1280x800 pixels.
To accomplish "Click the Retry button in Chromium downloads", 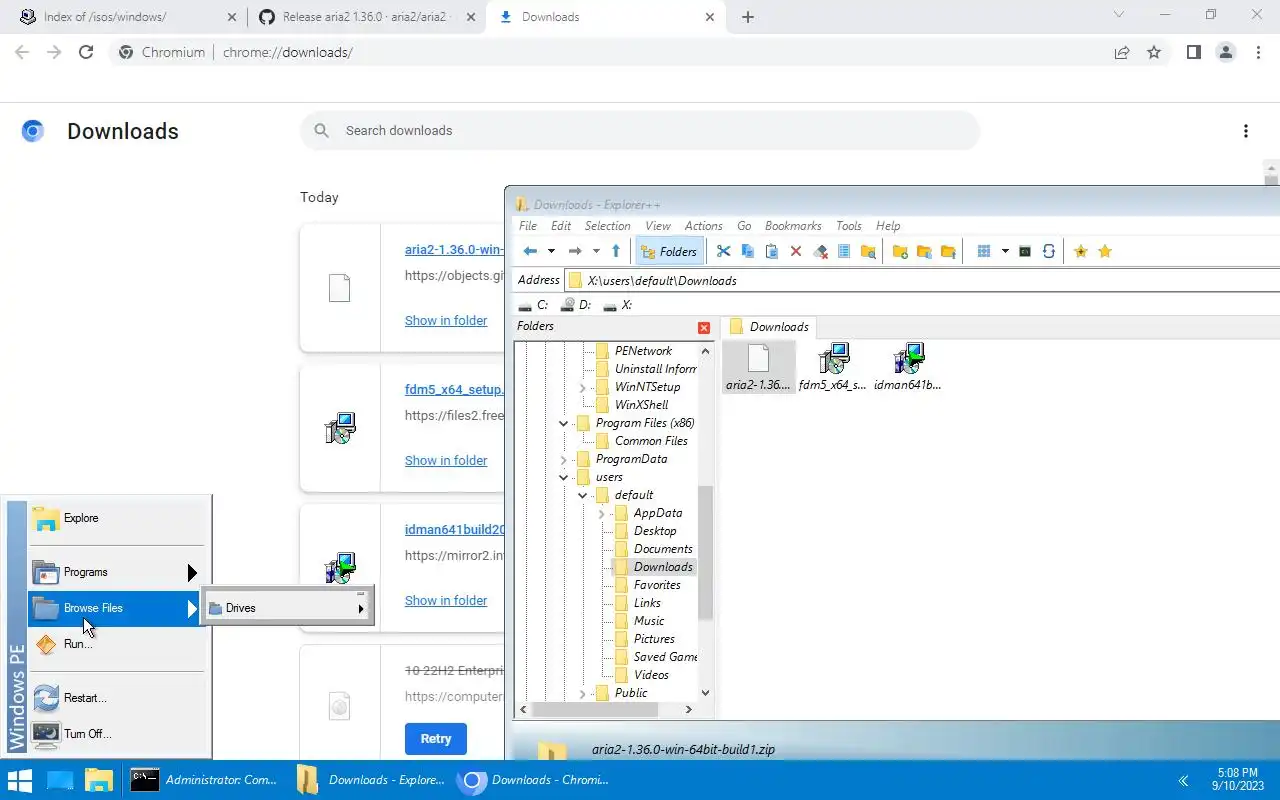I will [436, 738].
